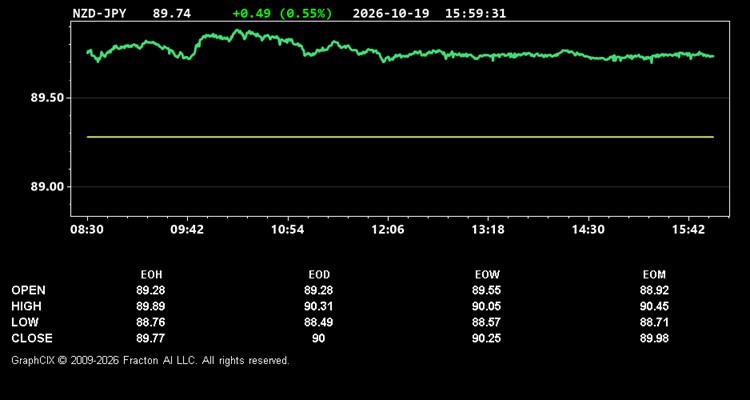Screen dimensions: 750x400
Task: Click the CLOSE row label
Action: (x=32, y=338)
